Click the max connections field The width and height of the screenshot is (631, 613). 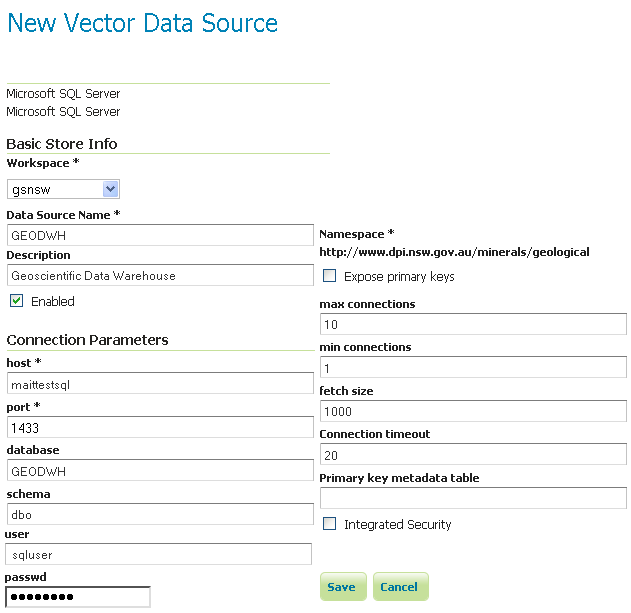(x=472, y=325)
